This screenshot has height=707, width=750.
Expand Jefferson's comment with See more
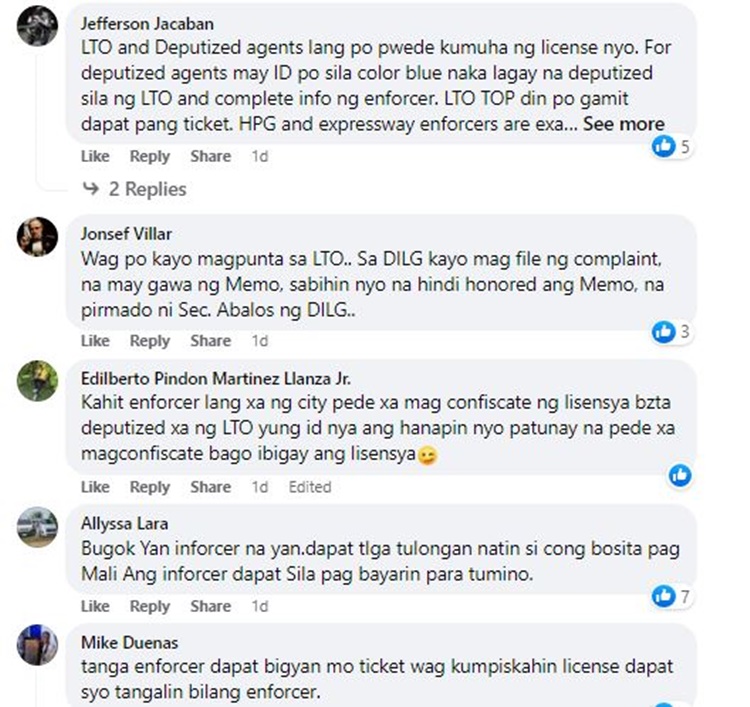pyautogui.click(x=624, y=124)
